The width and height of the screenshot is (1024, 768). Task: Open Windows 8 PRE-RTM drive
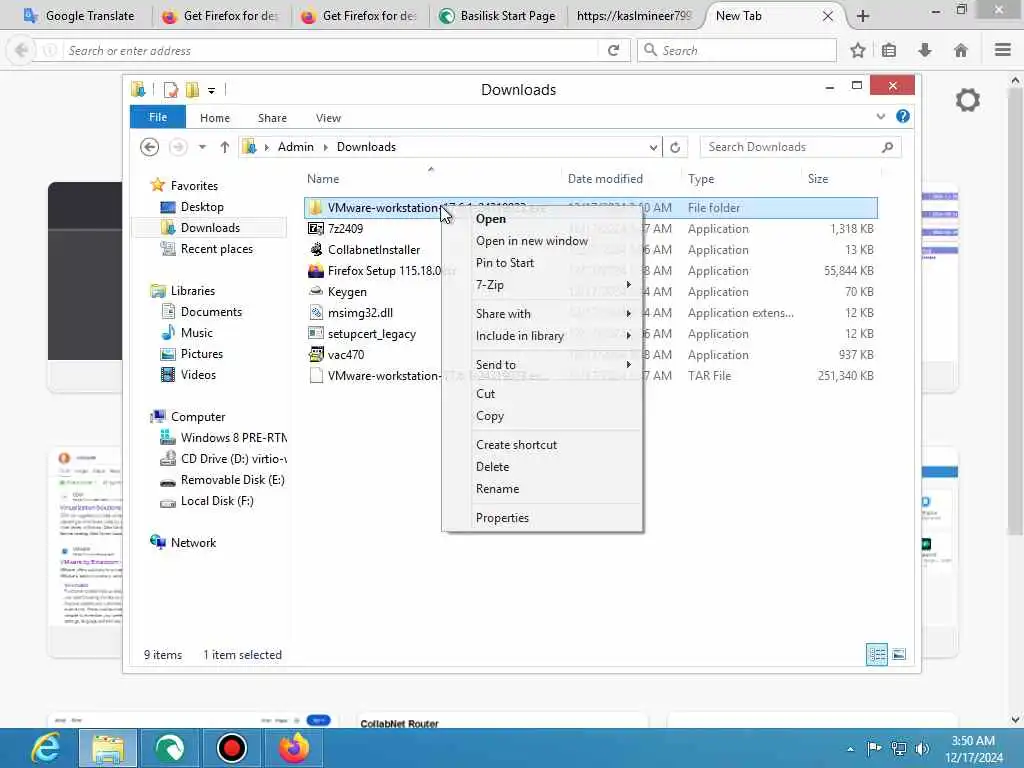pos(234,438)
